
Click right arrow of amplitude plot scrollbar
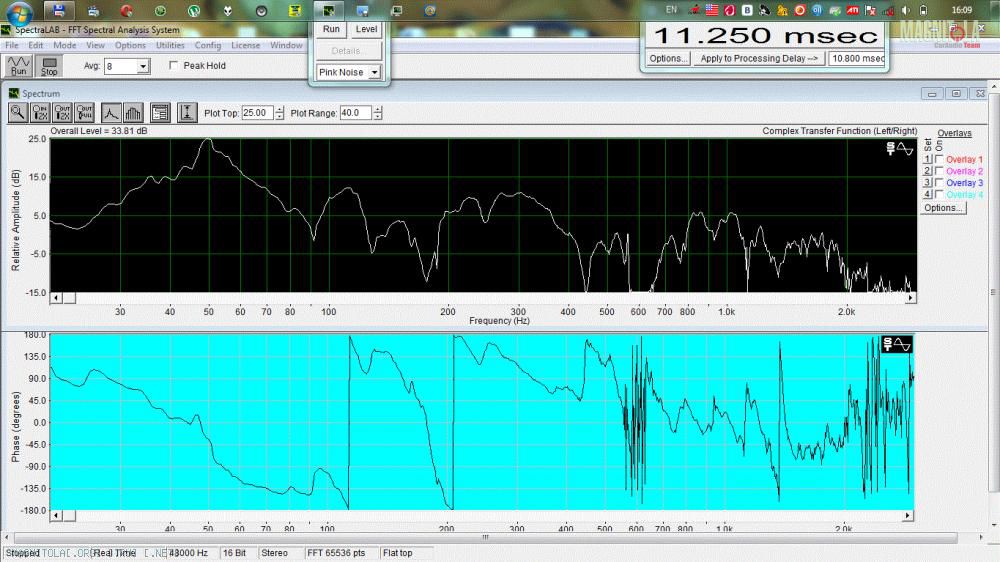click(911, 298)
